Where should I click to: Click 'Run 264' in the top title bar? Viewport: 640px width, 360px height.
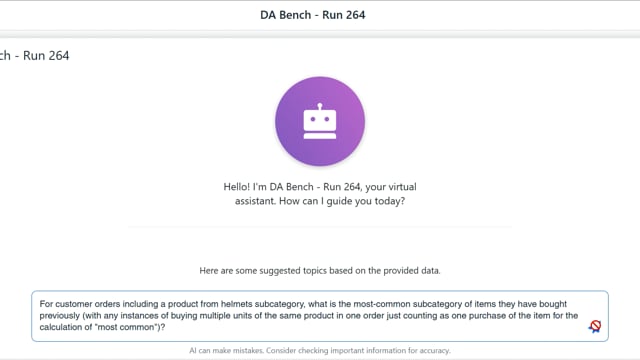(344, 15)
